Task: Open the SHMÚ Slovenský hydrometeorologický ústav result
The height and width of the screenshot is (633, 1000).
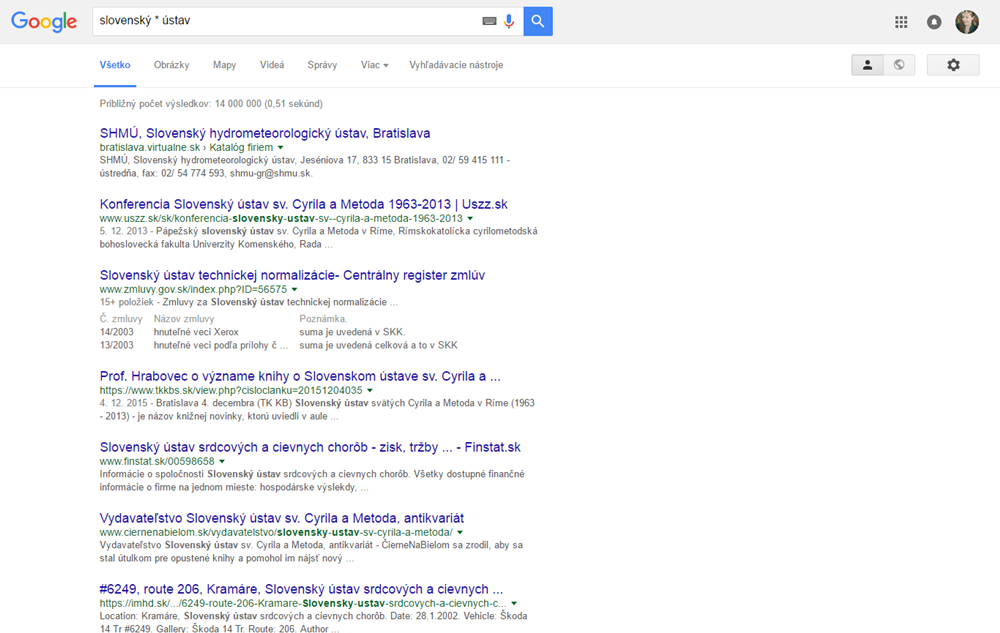Action: (x=265, y=133)
